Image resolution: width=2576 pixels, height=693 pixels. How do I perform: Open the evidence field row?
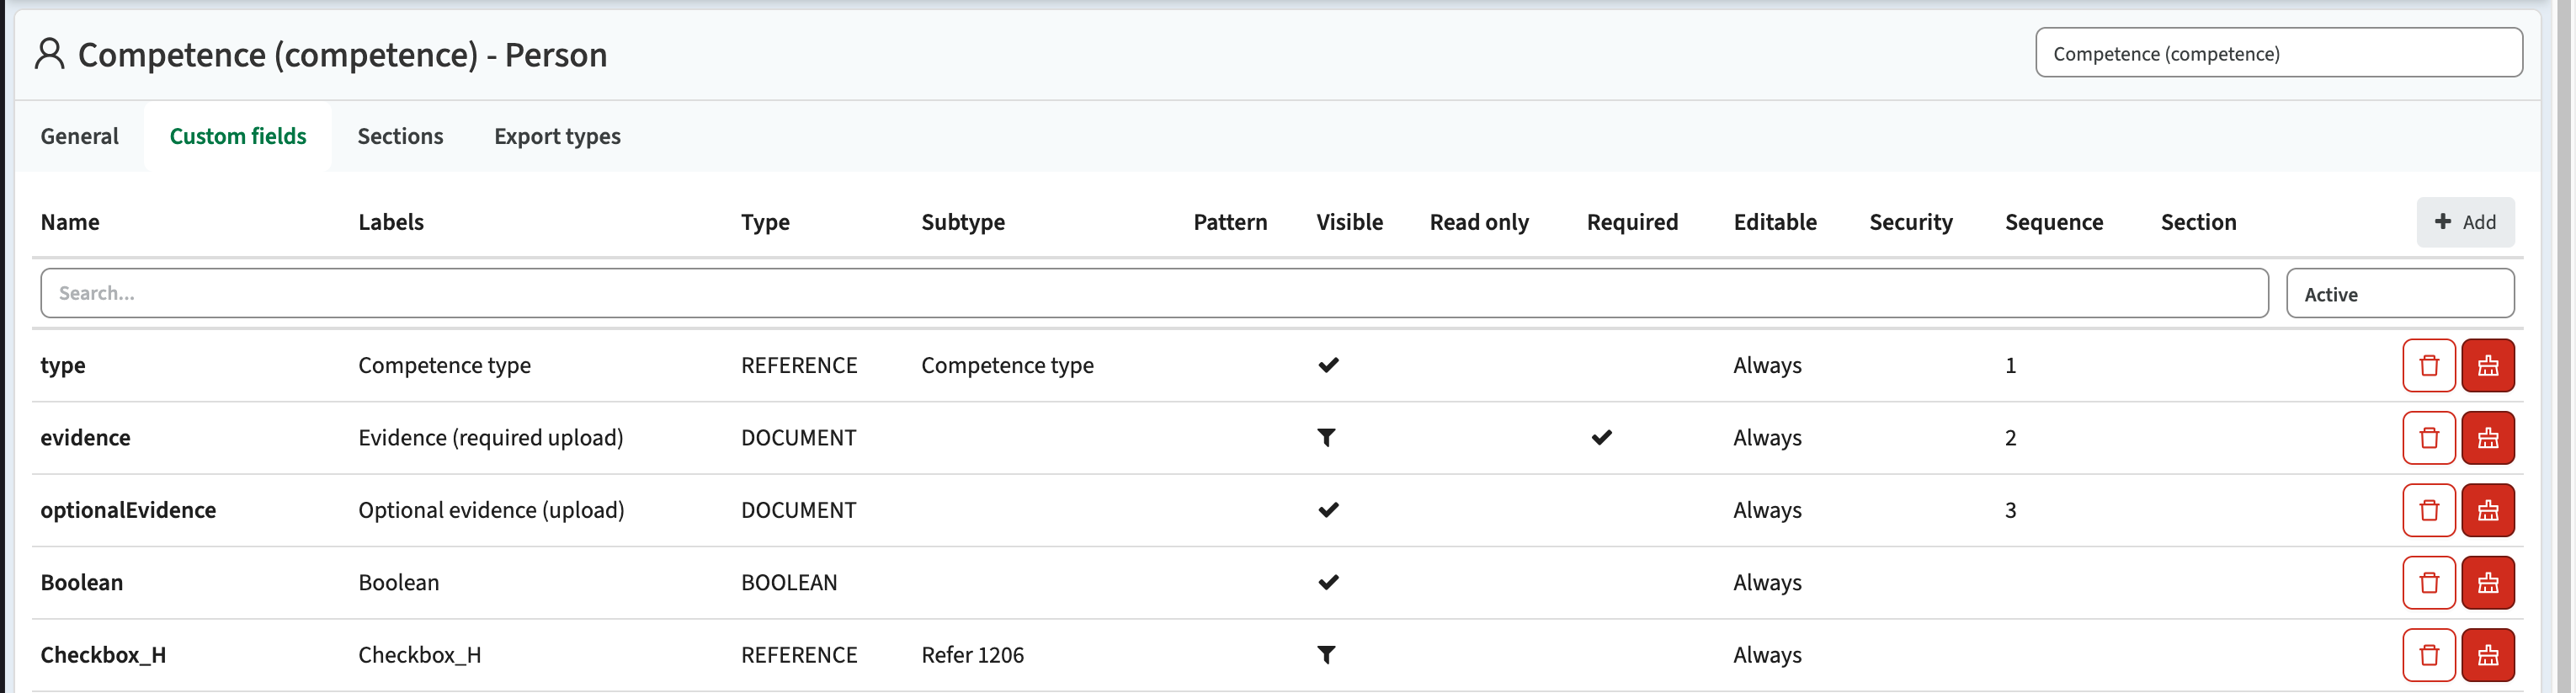coord(1279,438)
